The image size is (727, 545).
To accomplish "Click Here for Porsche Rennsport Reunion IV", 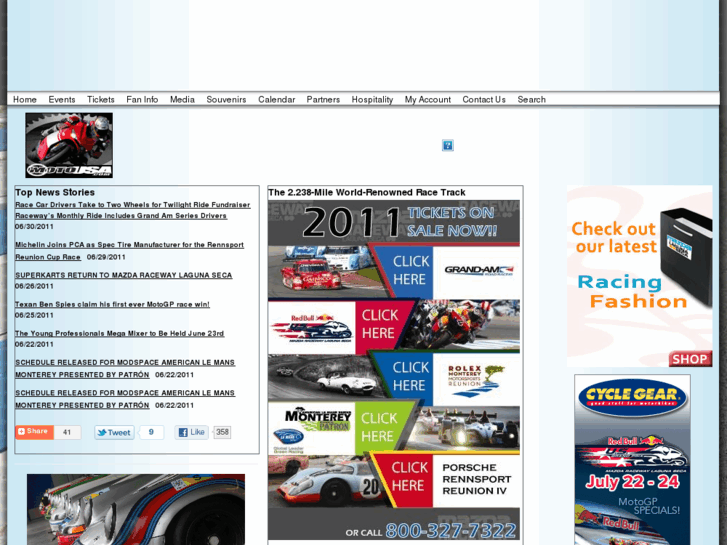I will 409,477.
